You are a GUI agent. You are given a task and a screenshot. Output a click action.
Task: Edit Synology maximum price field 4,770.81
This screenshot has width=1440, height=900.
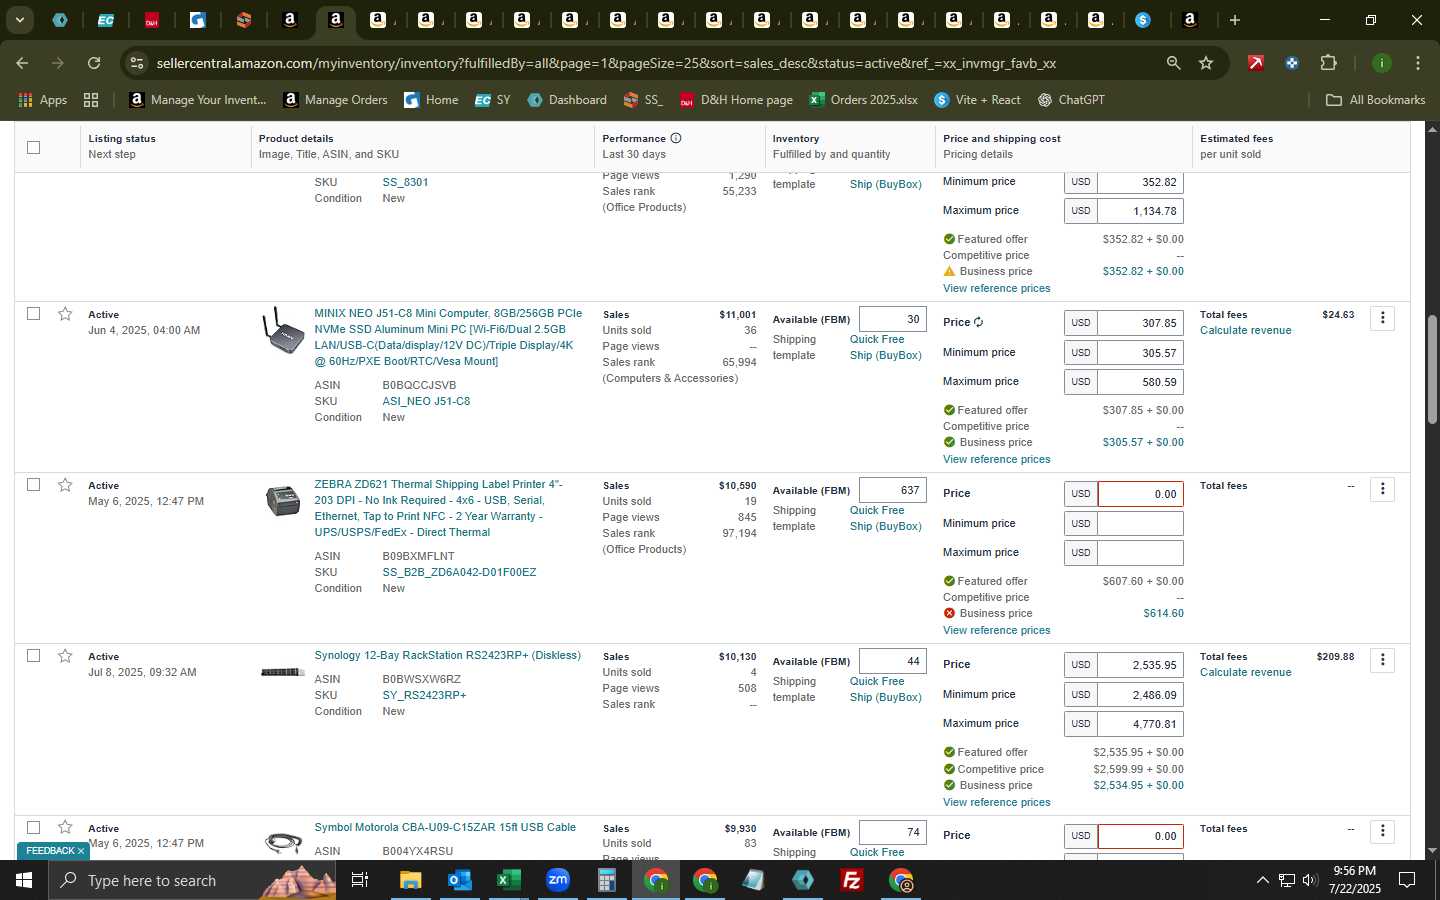point(1140,723)
